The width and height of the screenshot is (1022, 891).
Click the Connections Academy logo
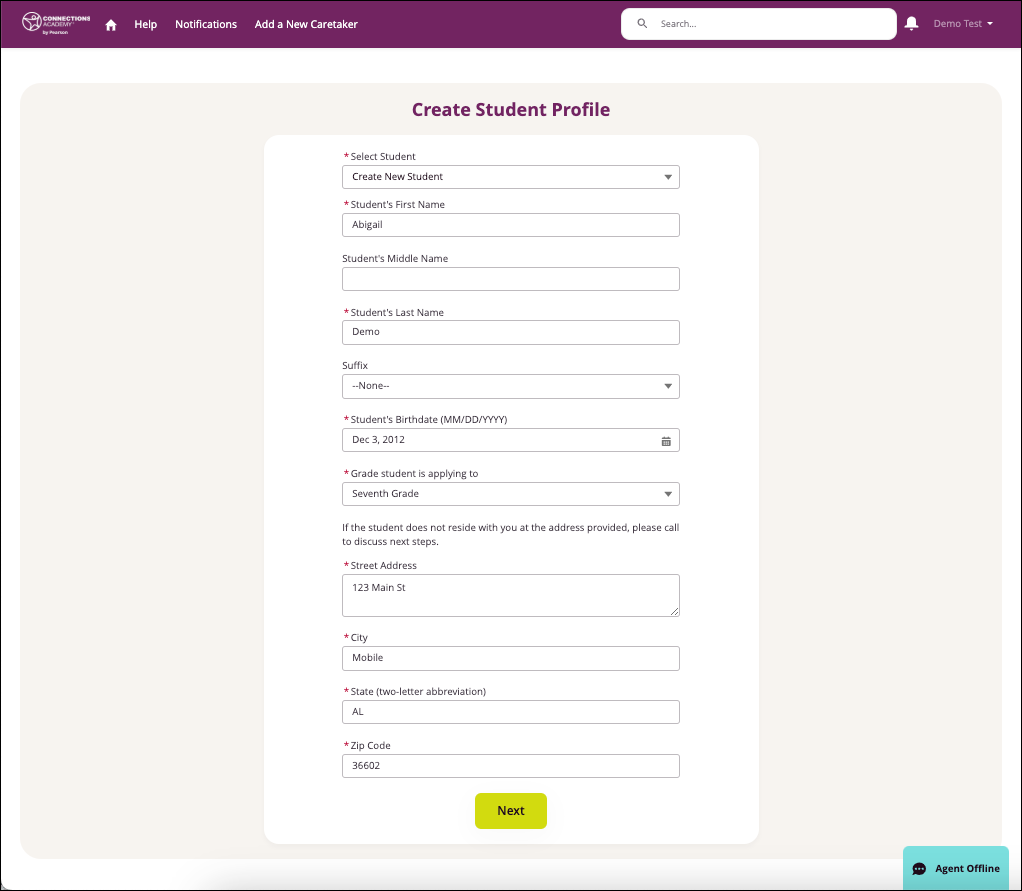click(53, 23)
